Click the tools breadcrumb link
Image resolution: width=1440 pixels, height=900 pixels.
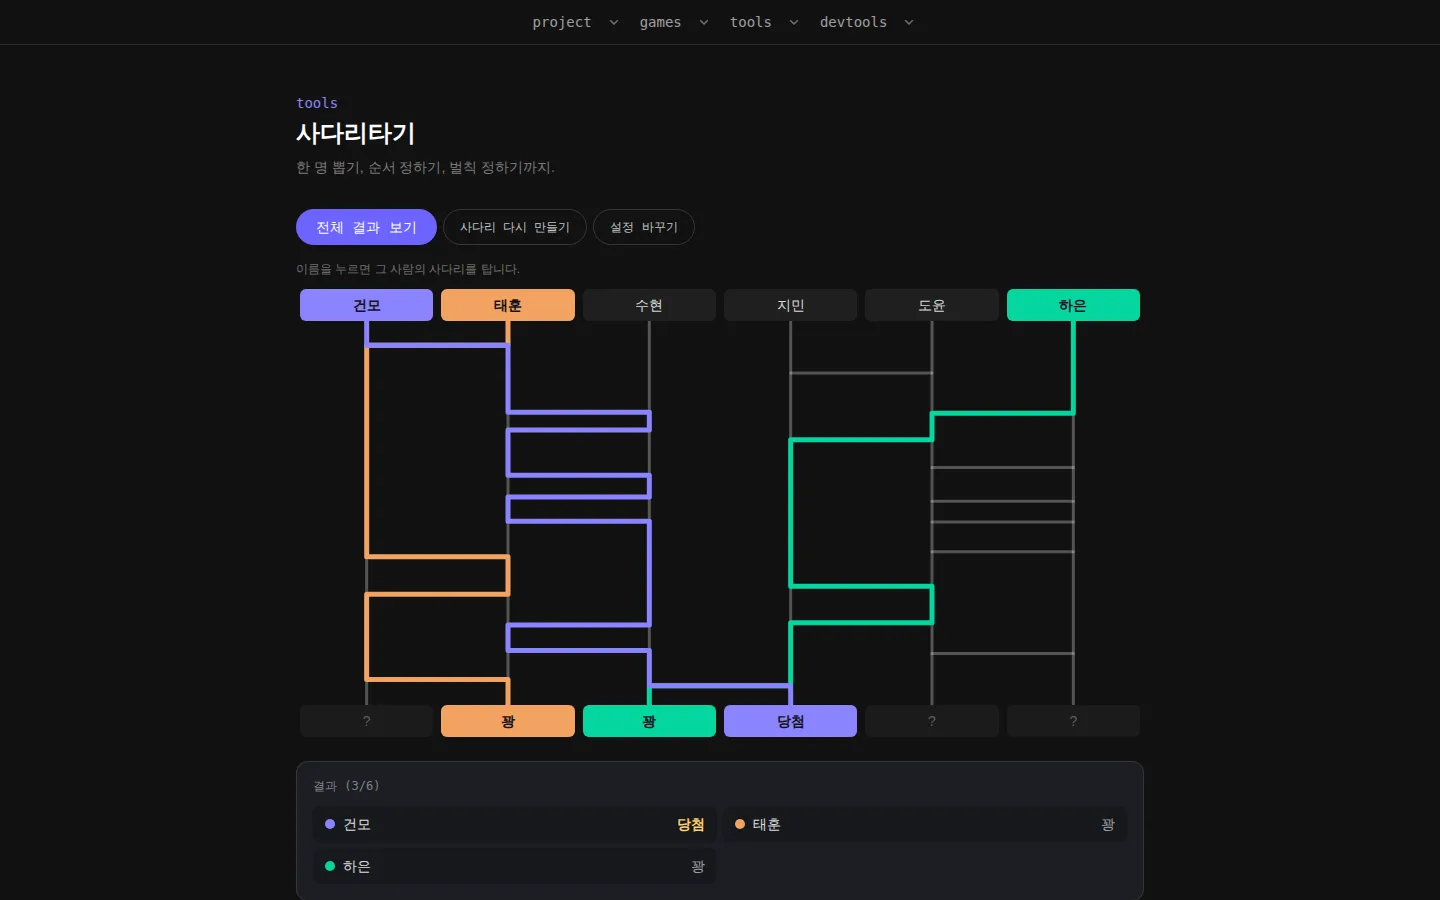coord(317,103)
